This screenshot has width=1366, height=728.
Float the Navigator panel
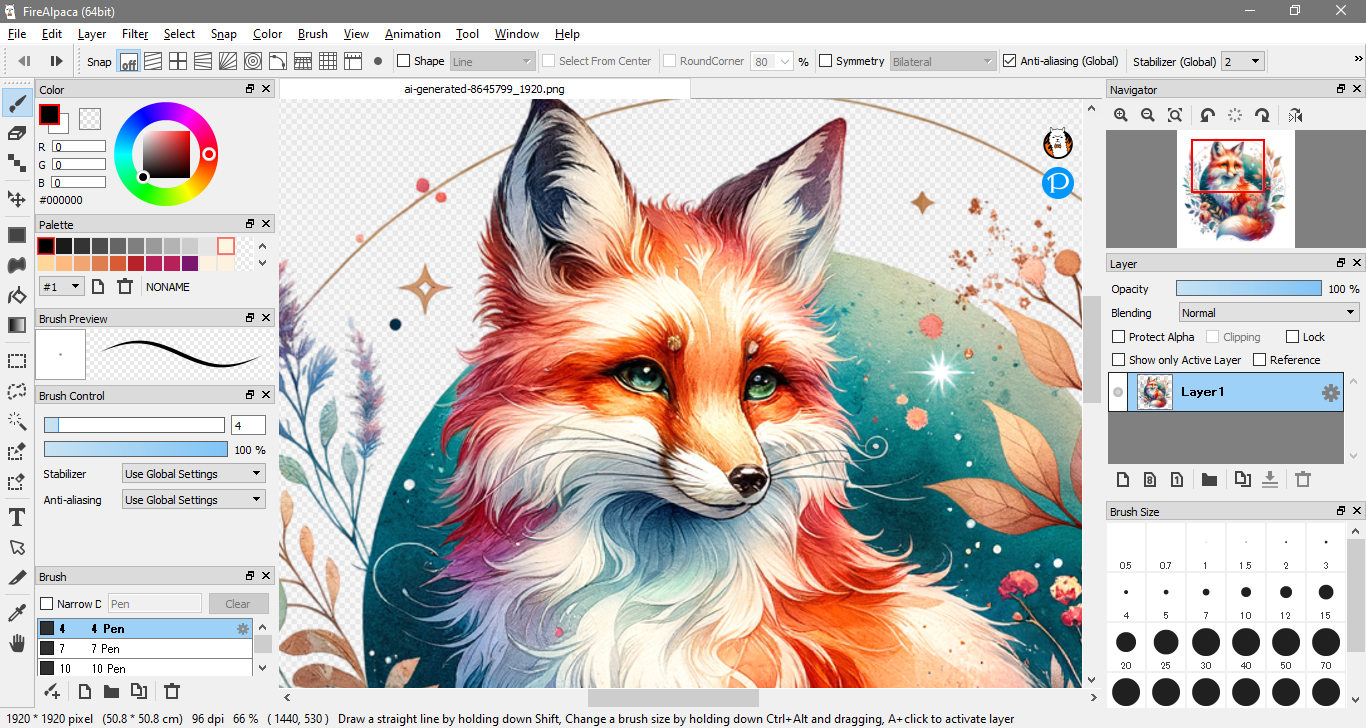1341,89
